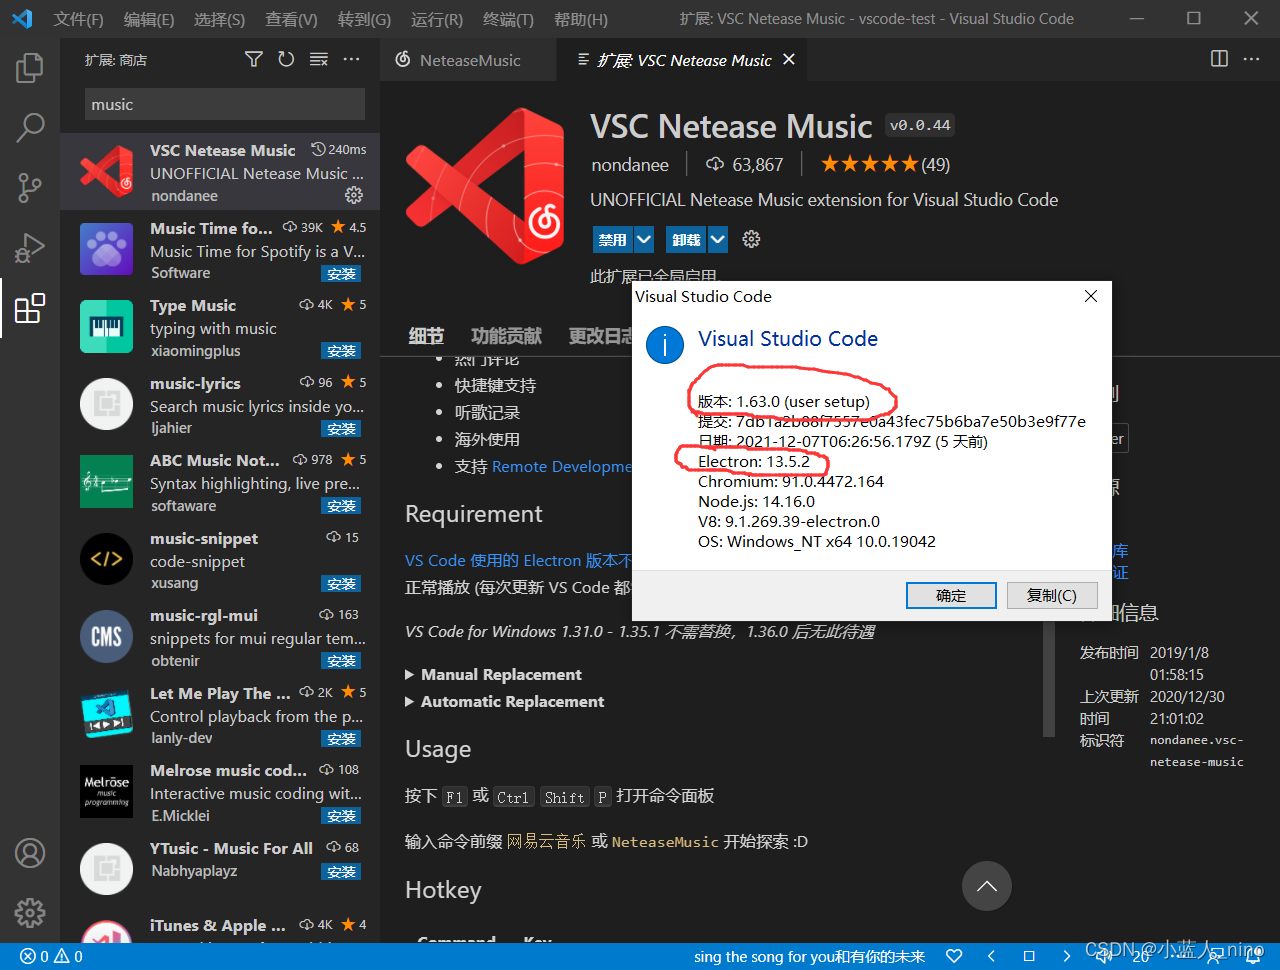Install the YTusic - Music For All extension

coord(341,872)
